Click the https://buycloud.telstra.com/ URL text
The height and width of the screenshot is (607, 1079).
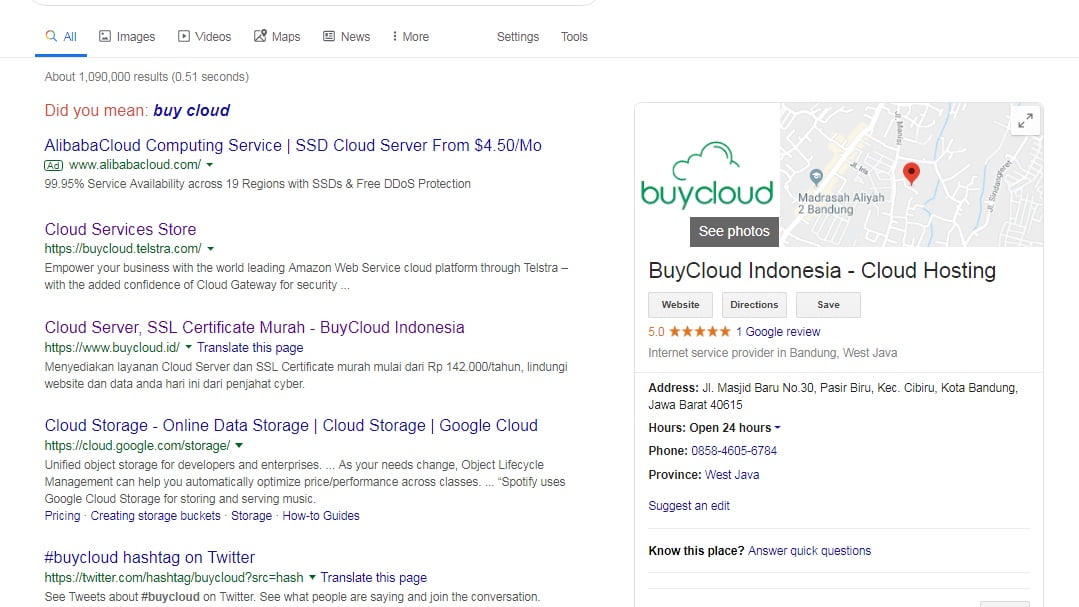click(123, 248)
